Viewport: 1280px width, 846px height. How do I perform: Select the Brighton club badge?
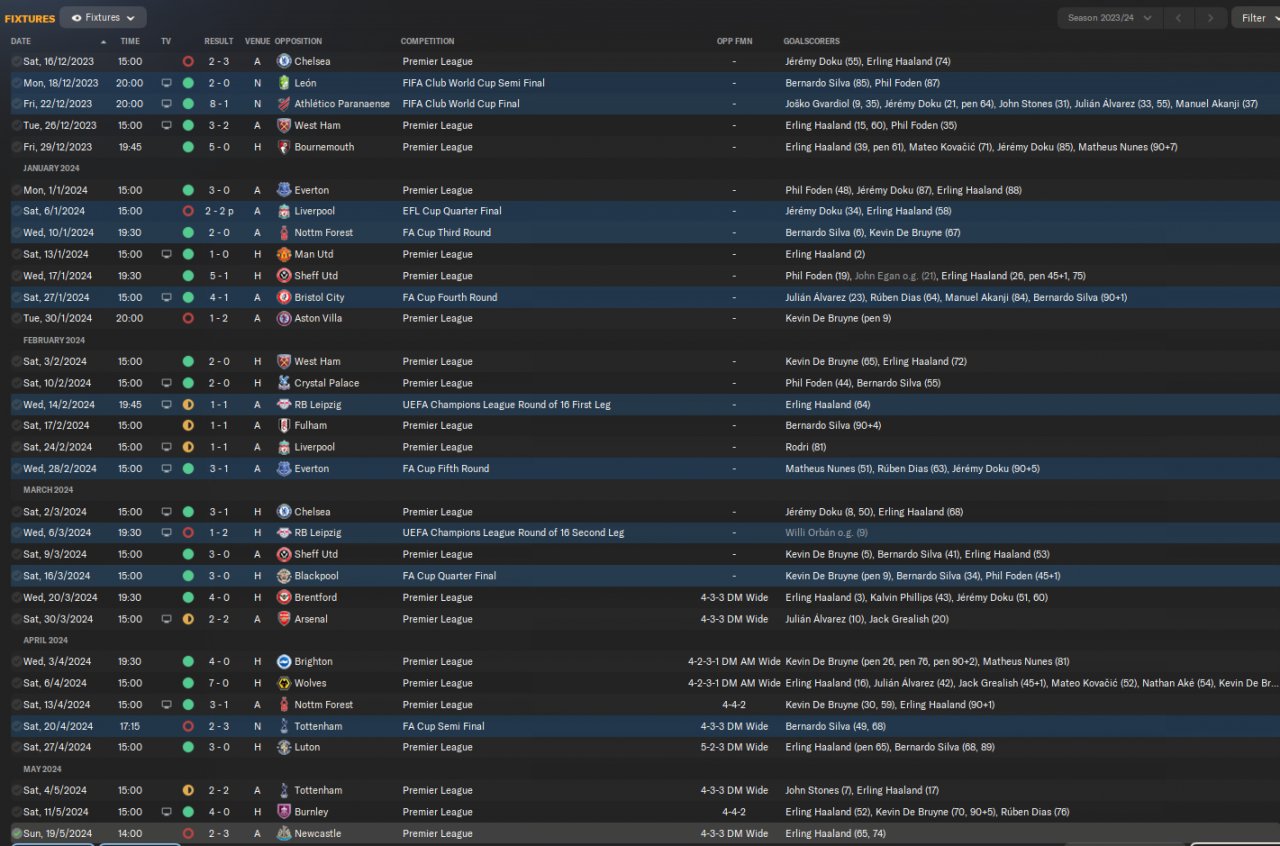(284, 661)
